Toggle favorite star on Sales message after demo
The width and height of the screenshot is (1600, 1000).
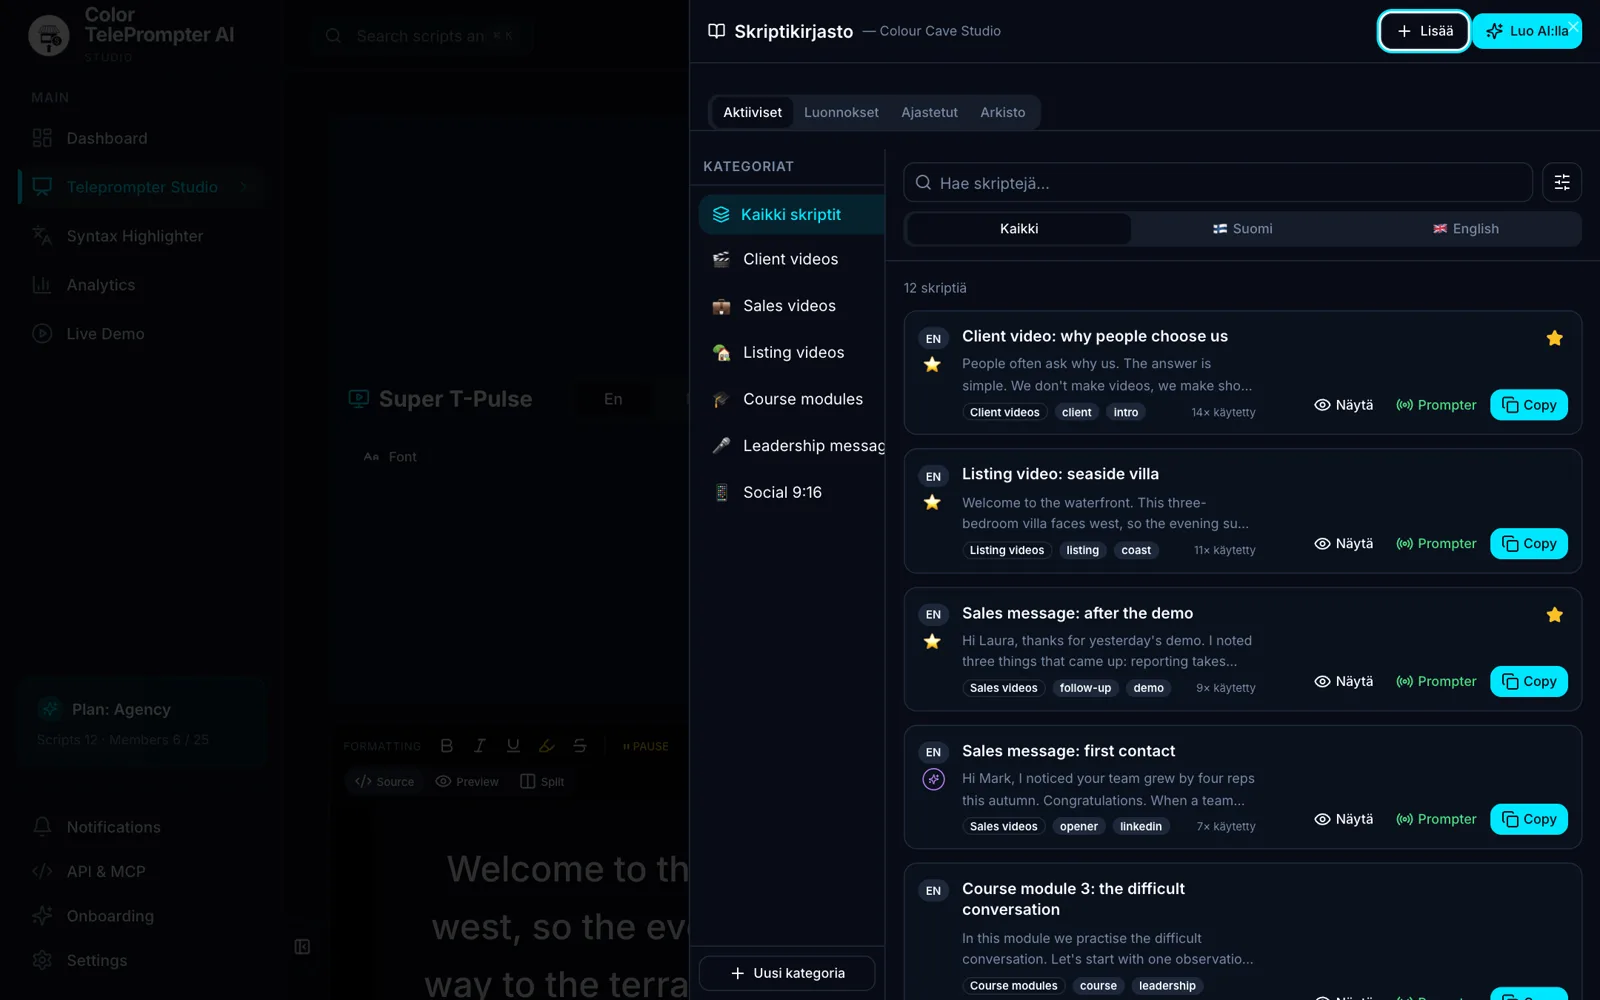[x=1554, y=615]
